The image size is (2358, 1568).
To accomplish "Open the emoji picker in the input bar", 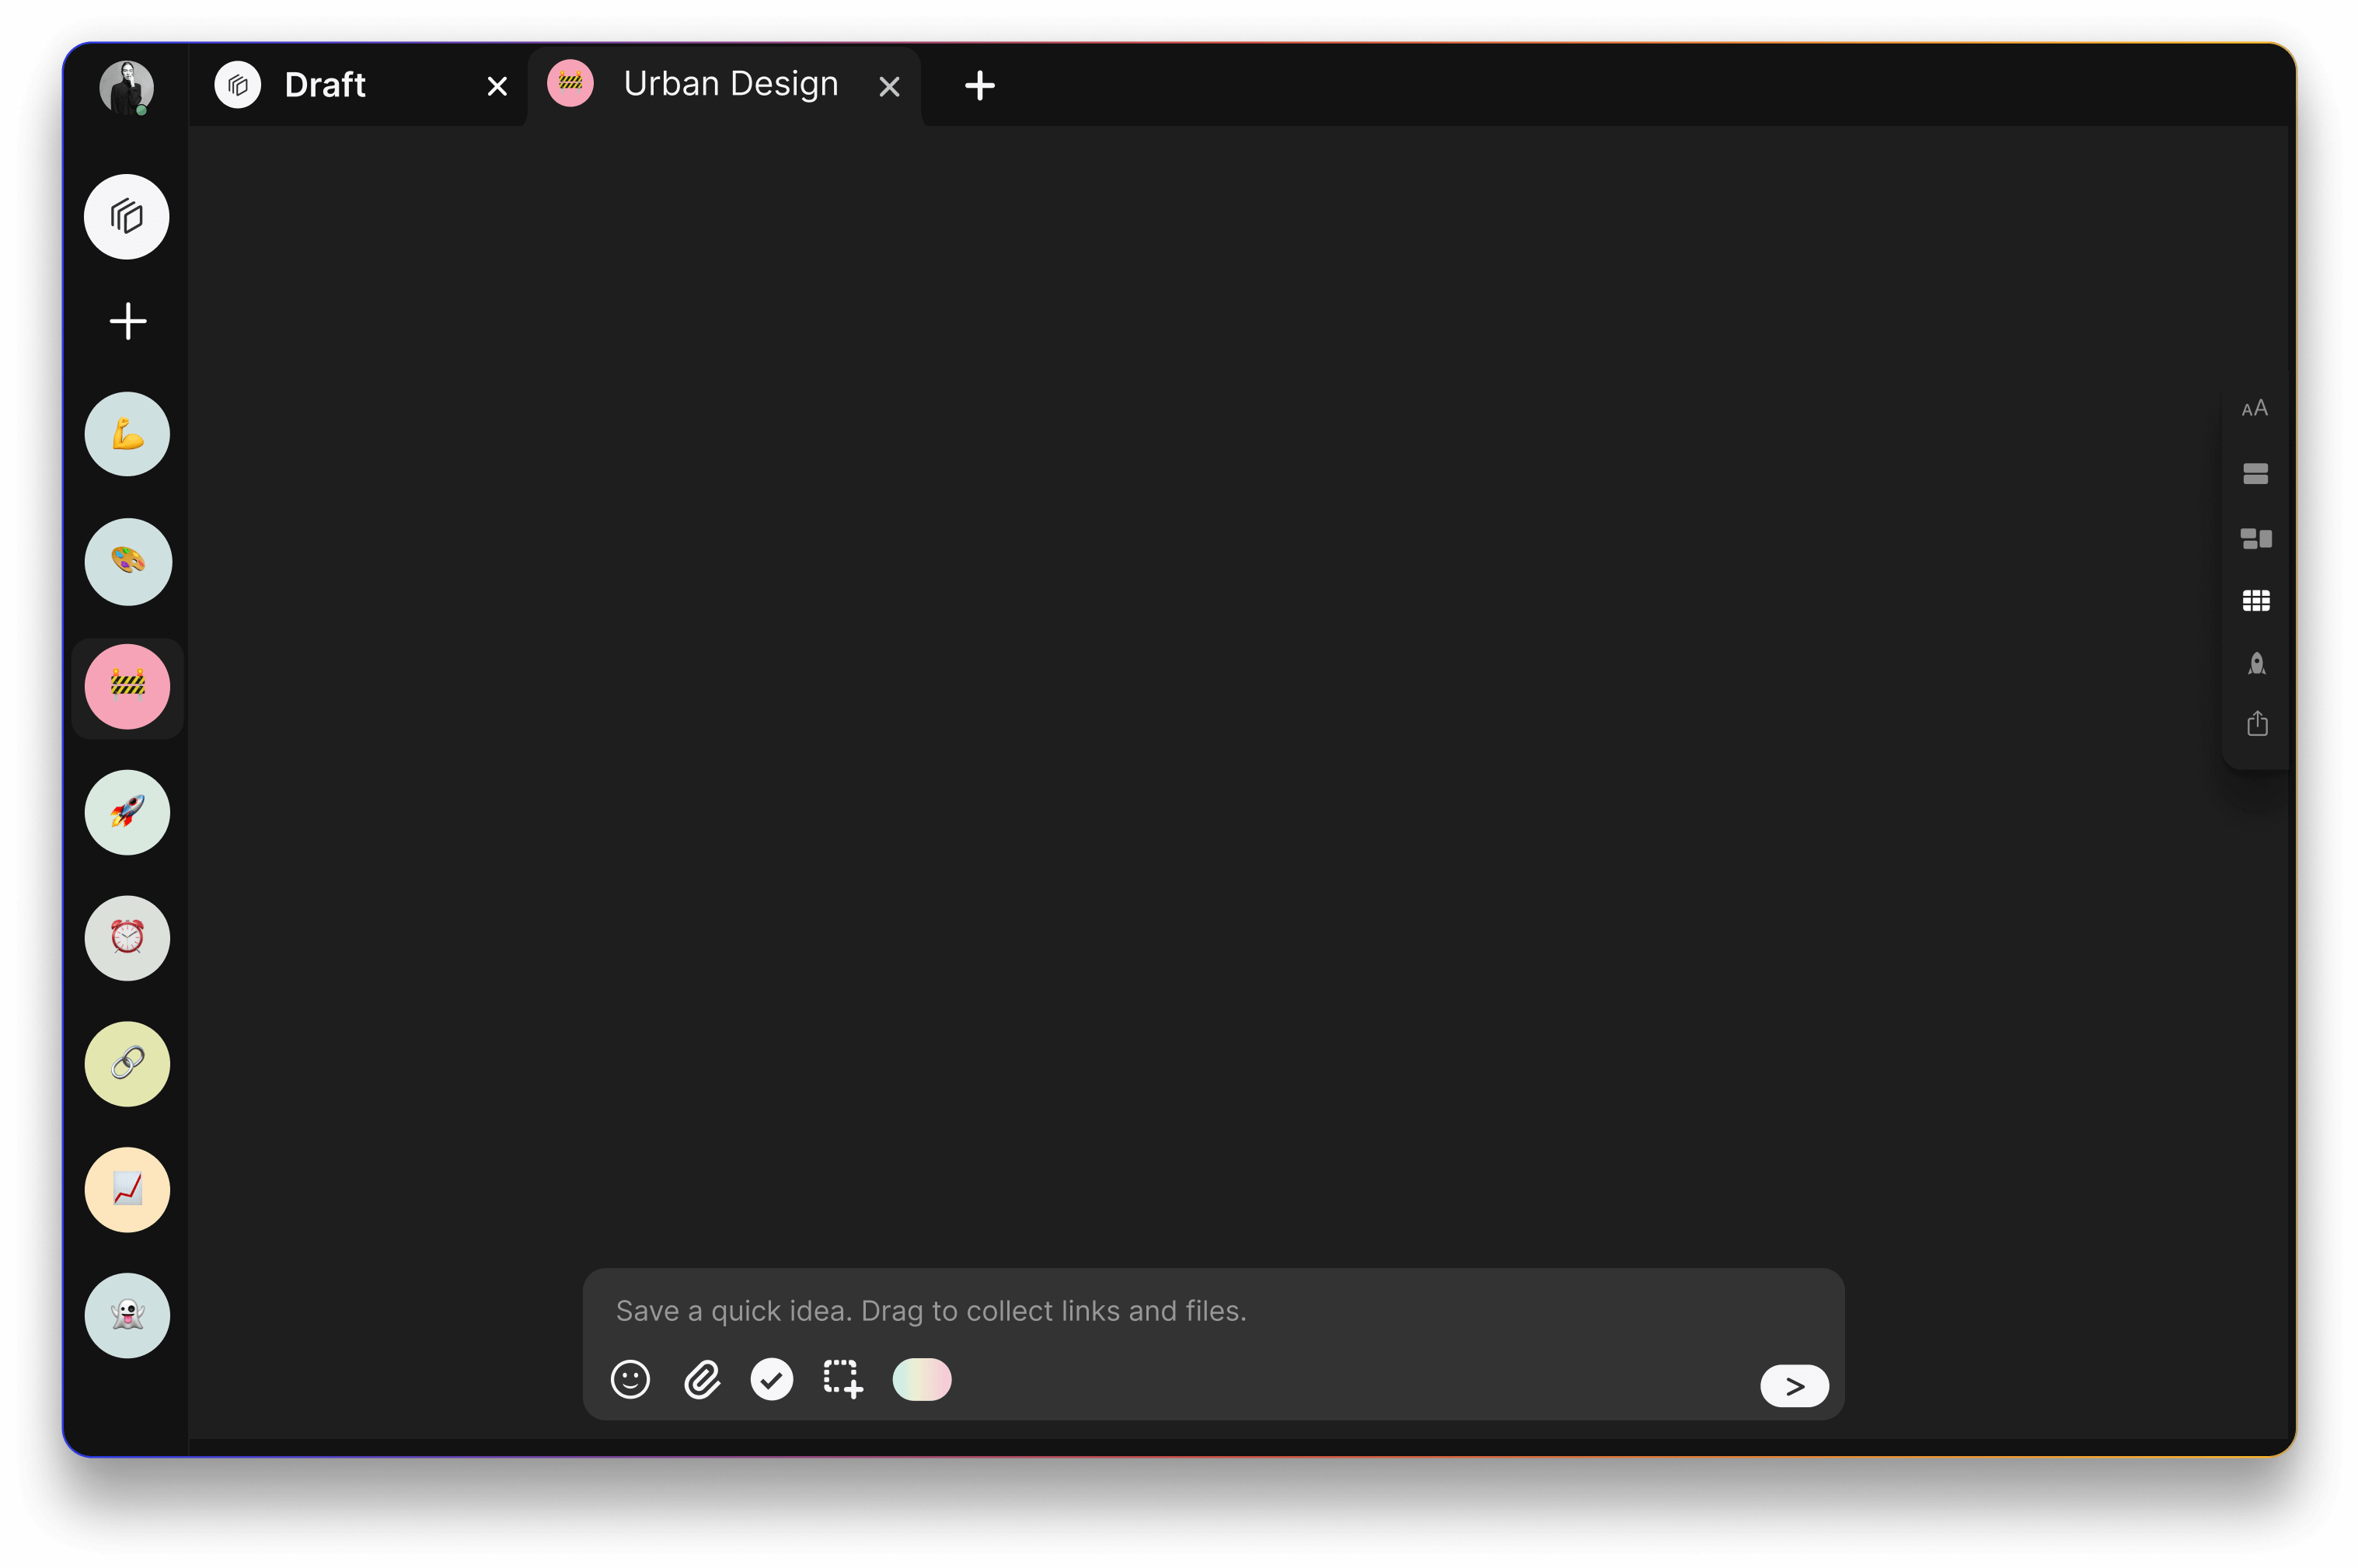I will 630,1379.
